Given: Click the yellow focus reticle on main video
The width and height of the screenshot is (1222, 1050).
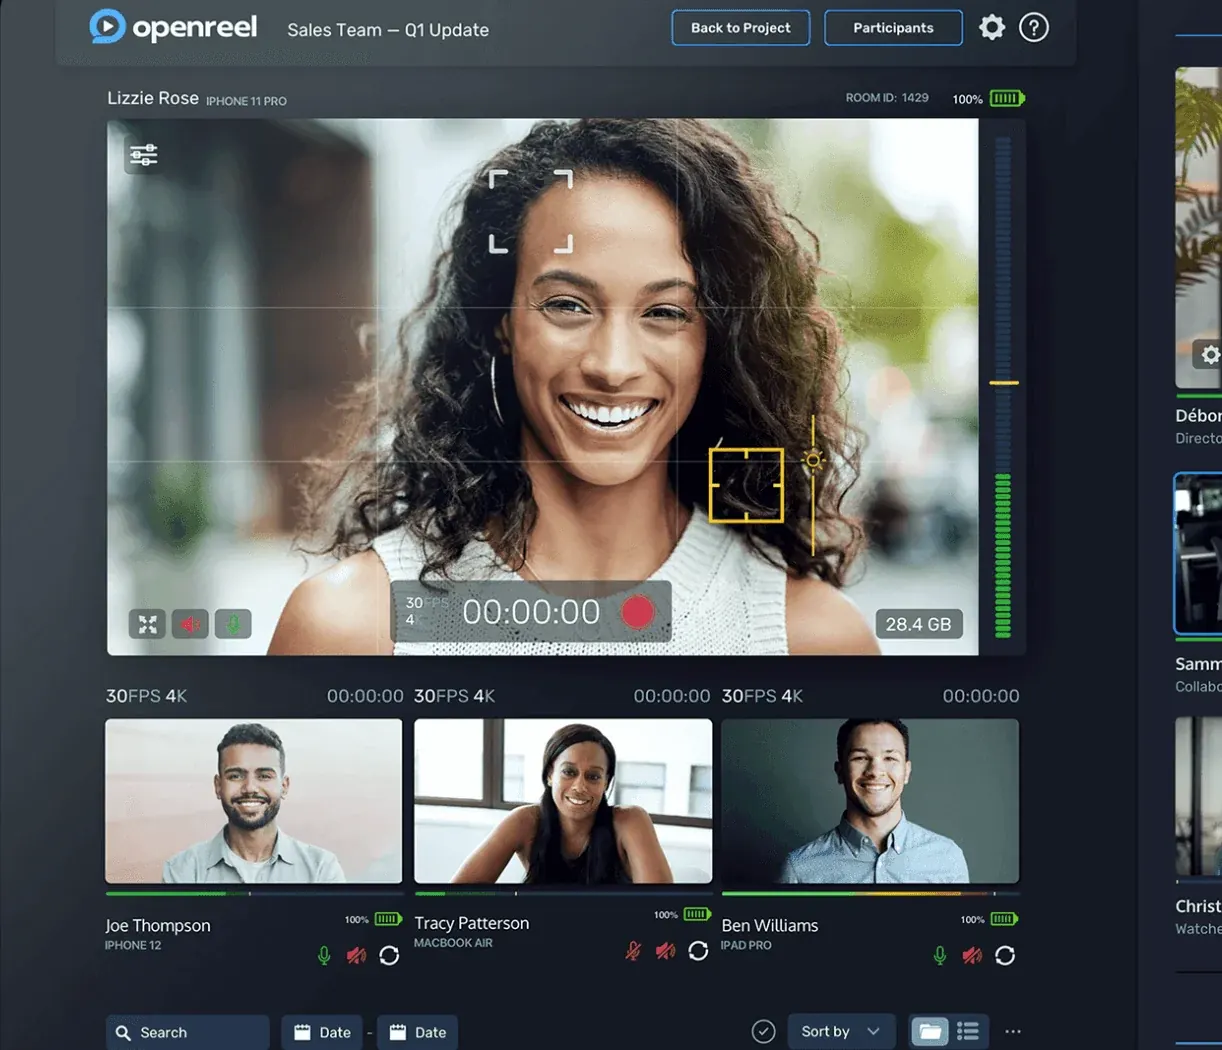Looking at the screenshot, I should coord(746,485).
